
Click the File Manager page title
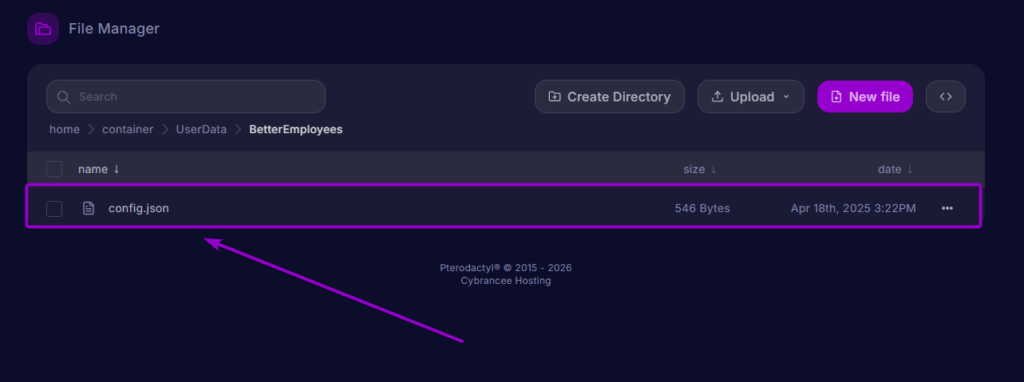pos(114,29)
